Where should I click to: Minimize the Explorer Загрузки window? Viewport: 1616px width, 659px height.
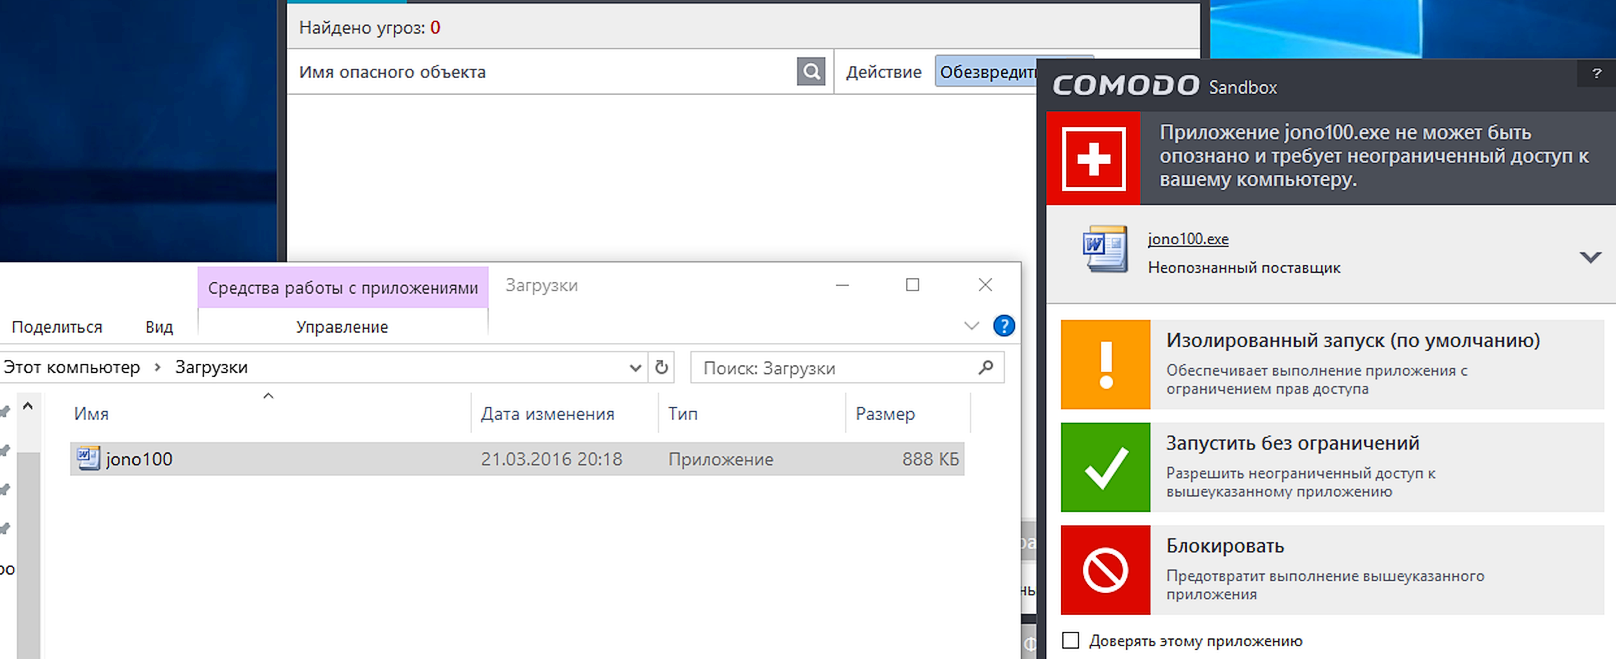coord(842,285)
